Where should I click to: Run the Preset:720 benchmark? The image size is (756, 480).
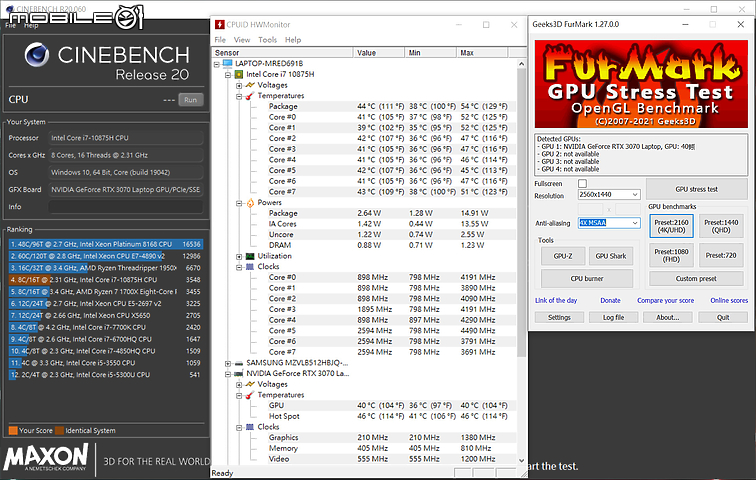[x=721, y=255]
